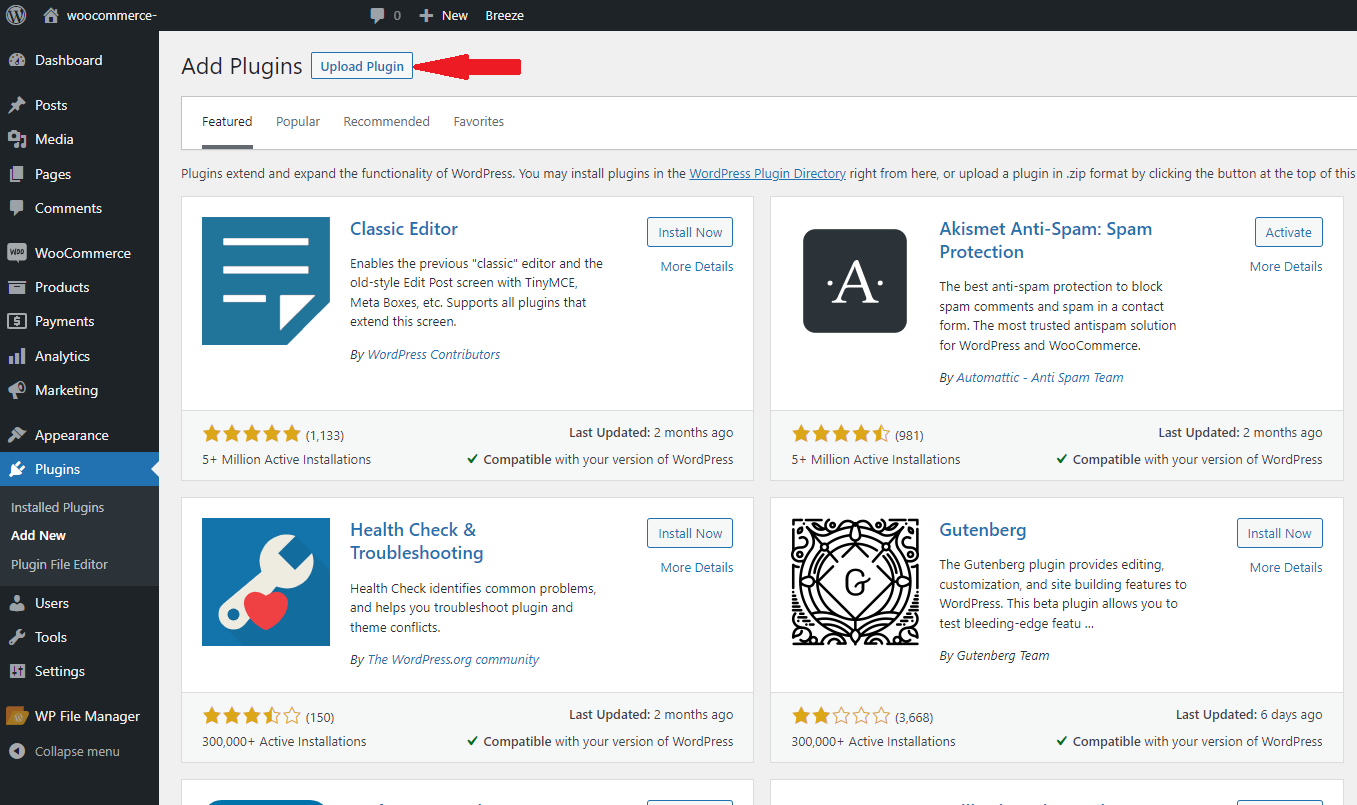Install the Health Check & Troubleshooting plugin
Viewport: 1357px width, 805px height.
(690, 533)
